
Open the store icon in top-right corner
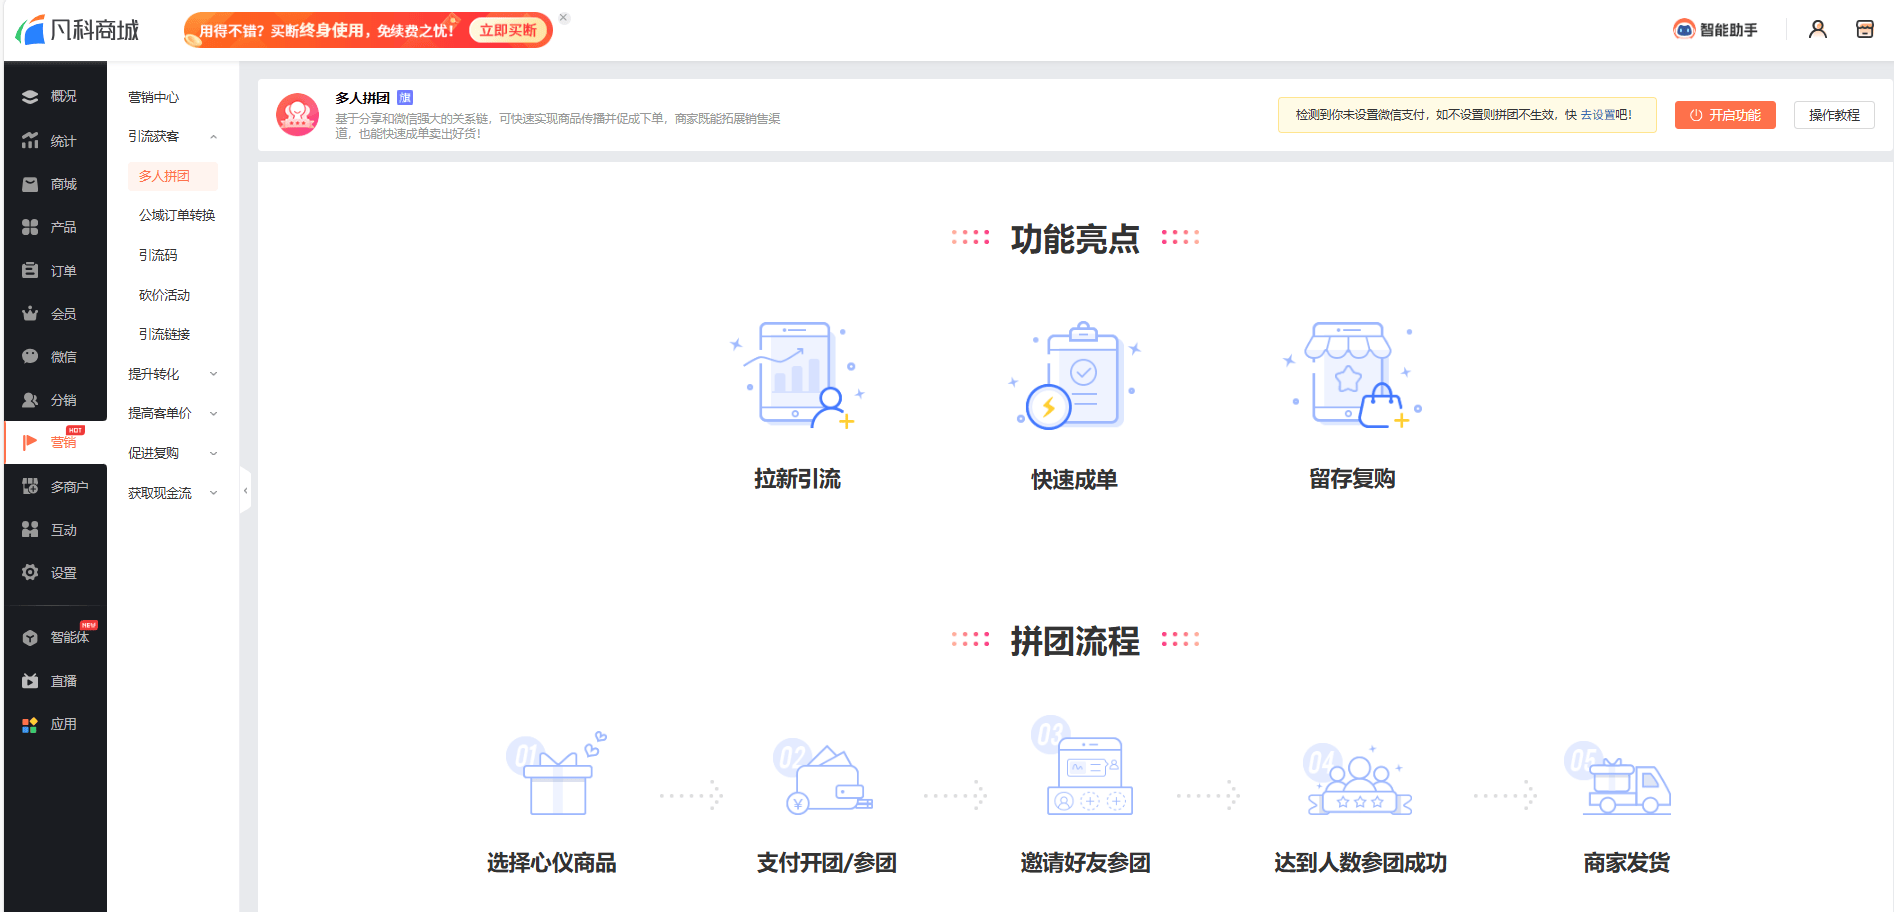point(1864,30)
